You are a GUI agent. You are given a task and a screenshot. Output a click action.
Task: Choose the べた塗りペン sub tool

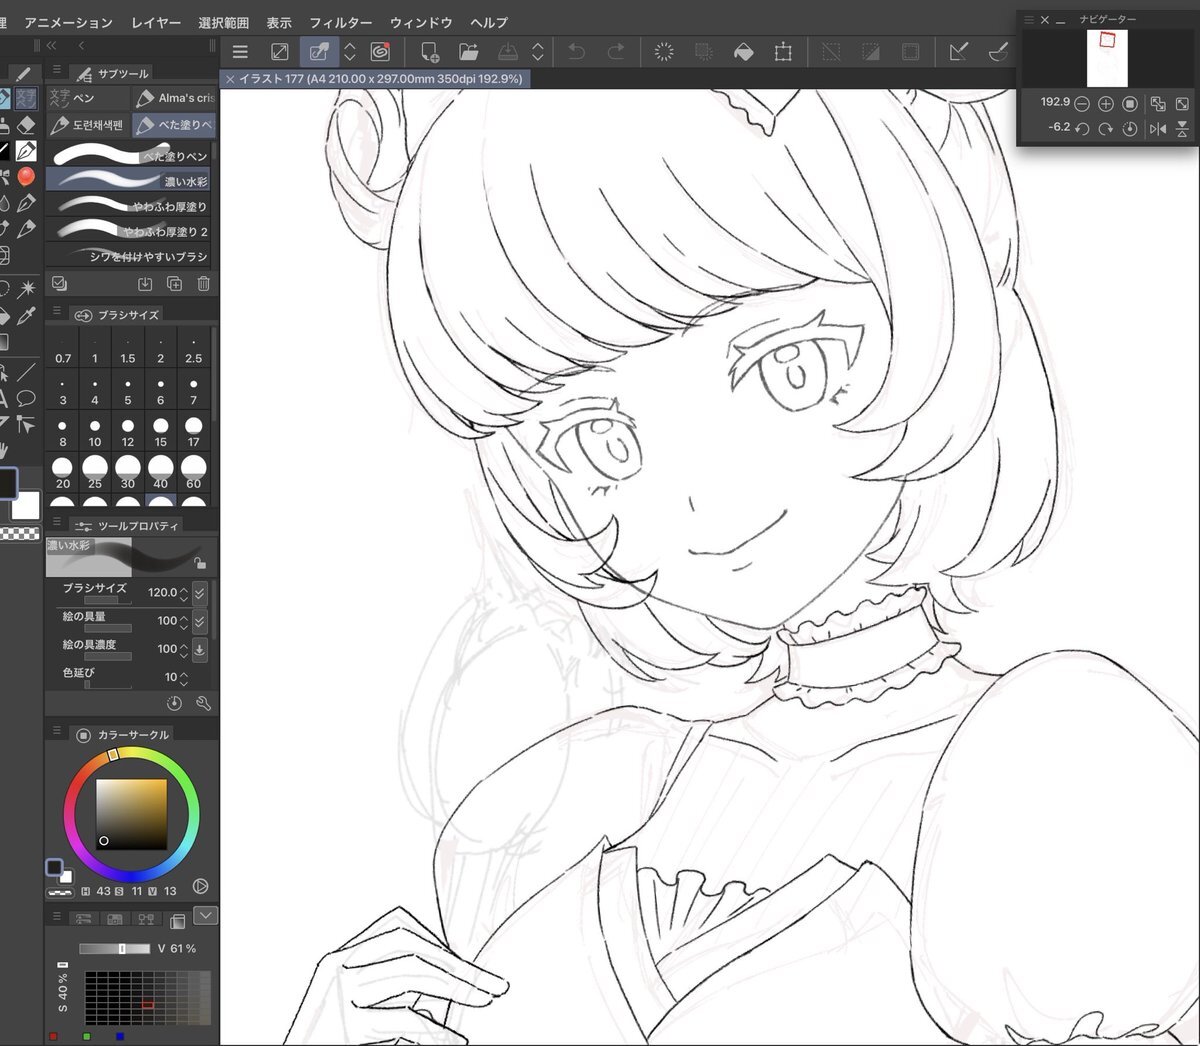[x=130, y=156]
